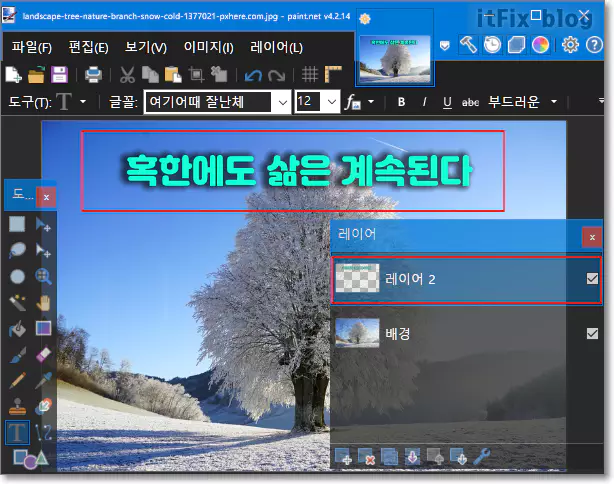Toggle italic text formatting
This screenshot has width=614, height=484.
pos(424,102)
